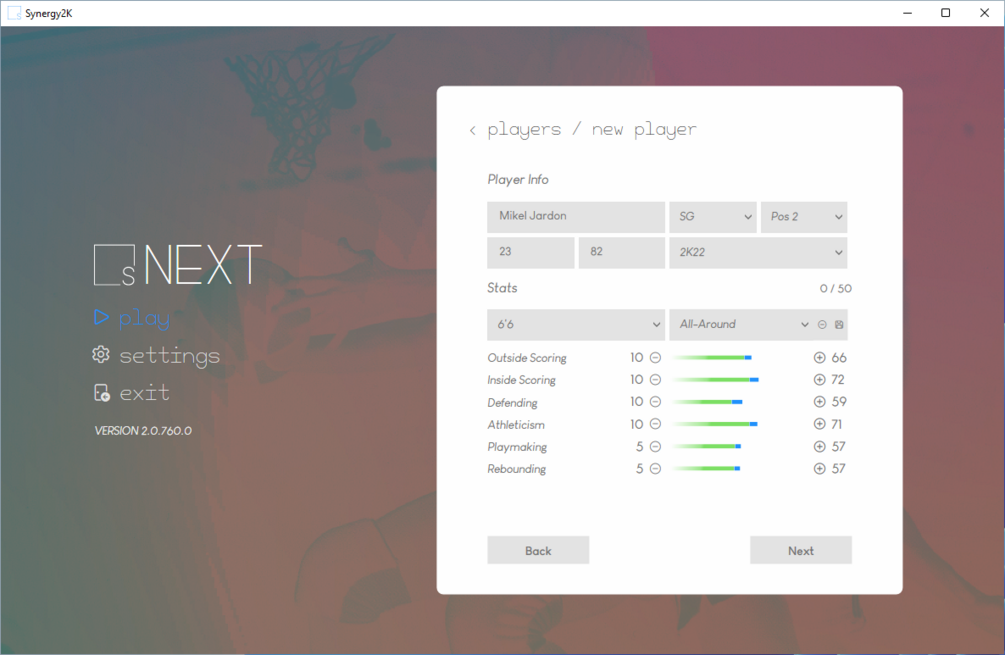Maximize the Synergy2K window

[x=945, y=13]
